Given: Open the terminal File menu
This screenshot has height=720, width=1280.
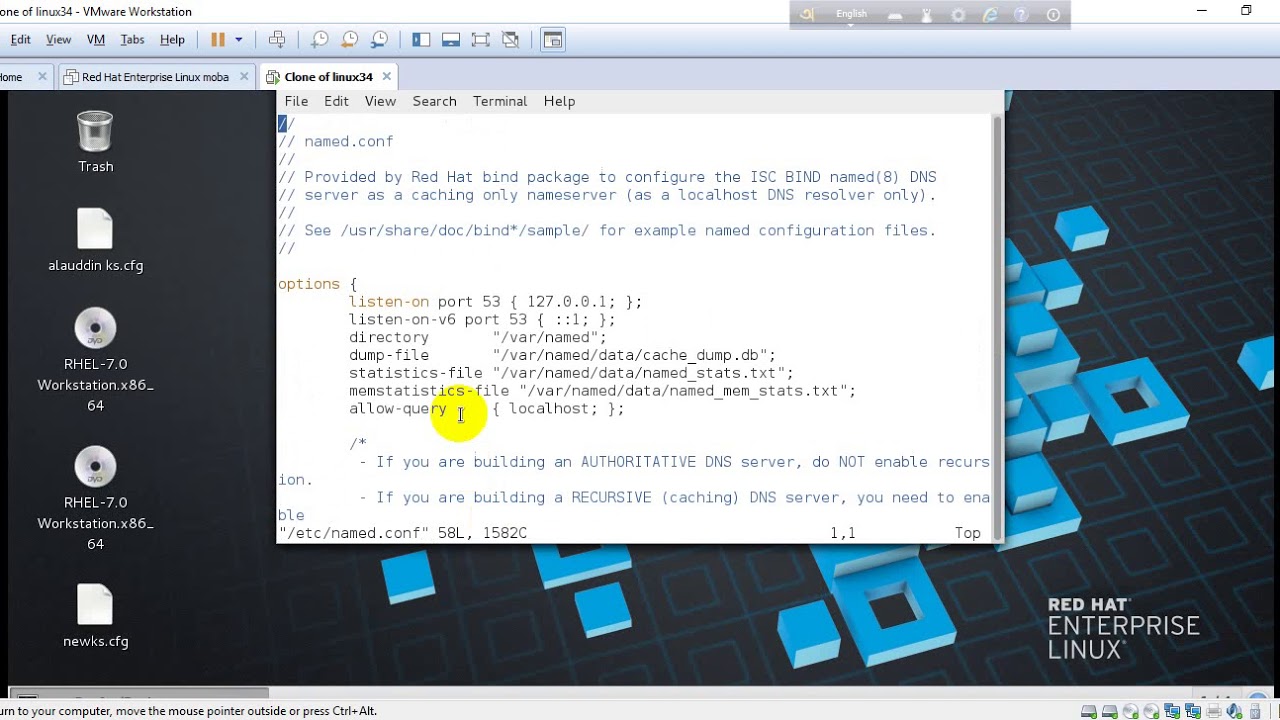Looking at the screenshot, I should click(296, 101).
